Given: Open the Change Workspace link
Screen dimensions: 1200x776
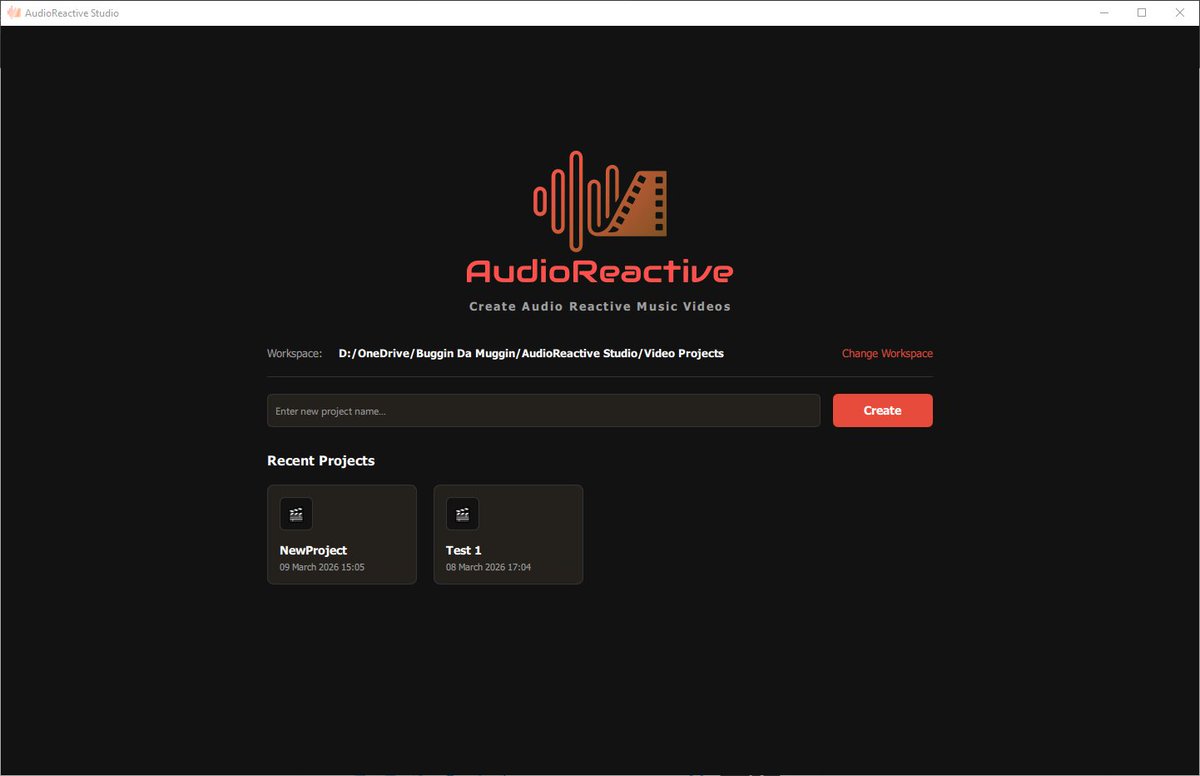Looking at the screenshot, I should (887, 354).
